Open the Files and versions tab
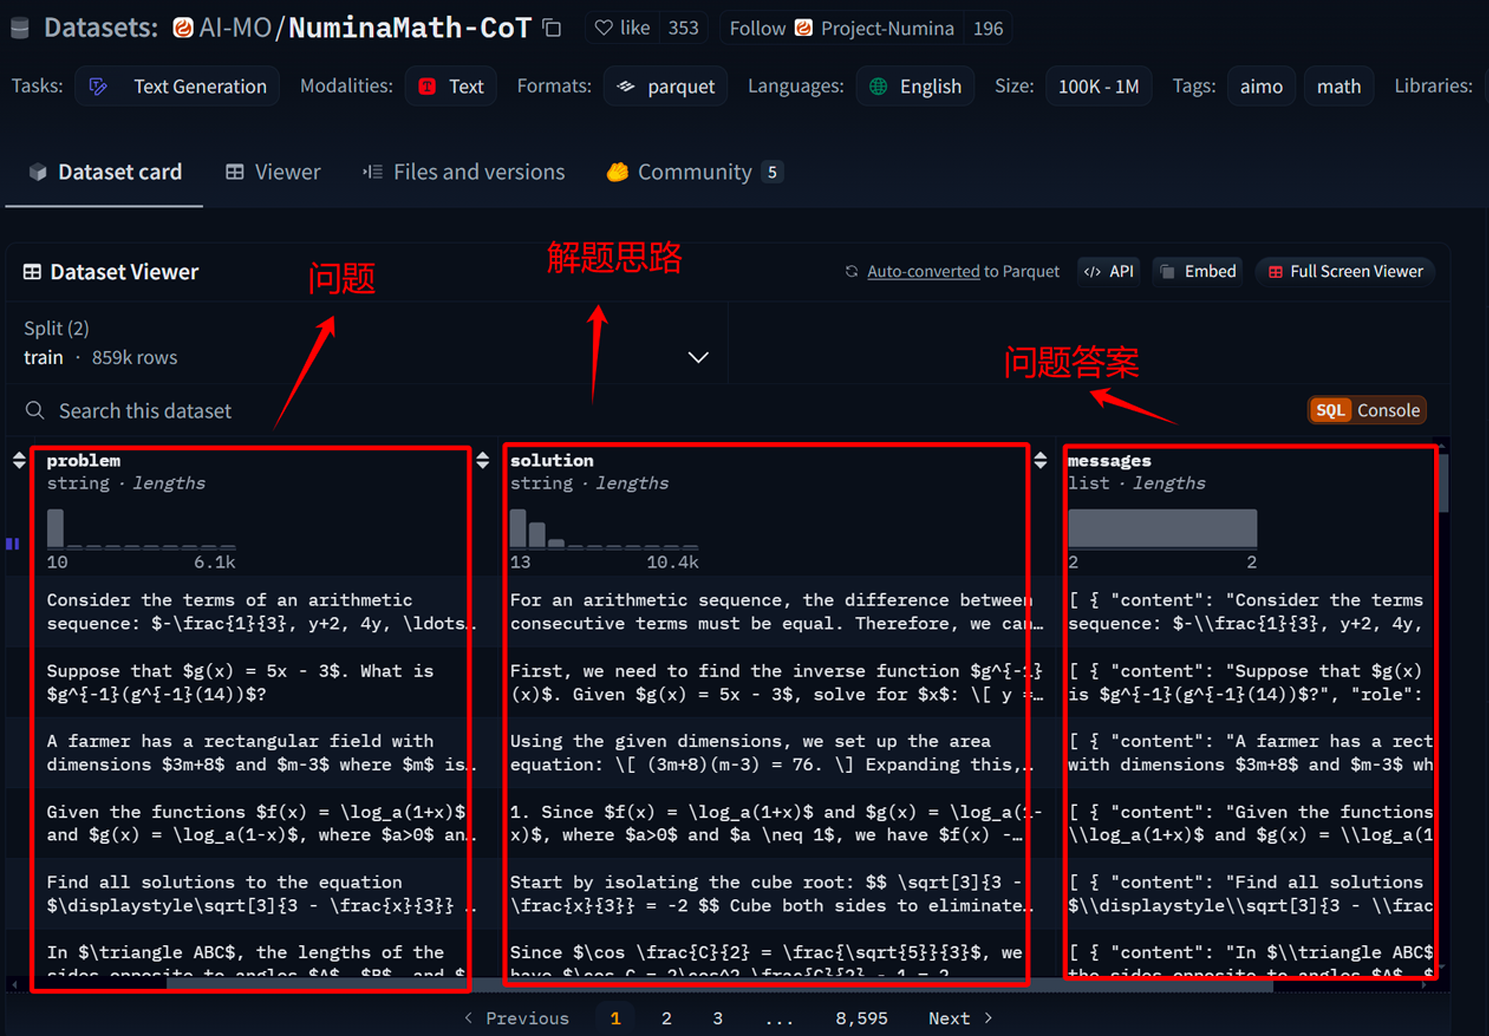 tap(464, 172)
